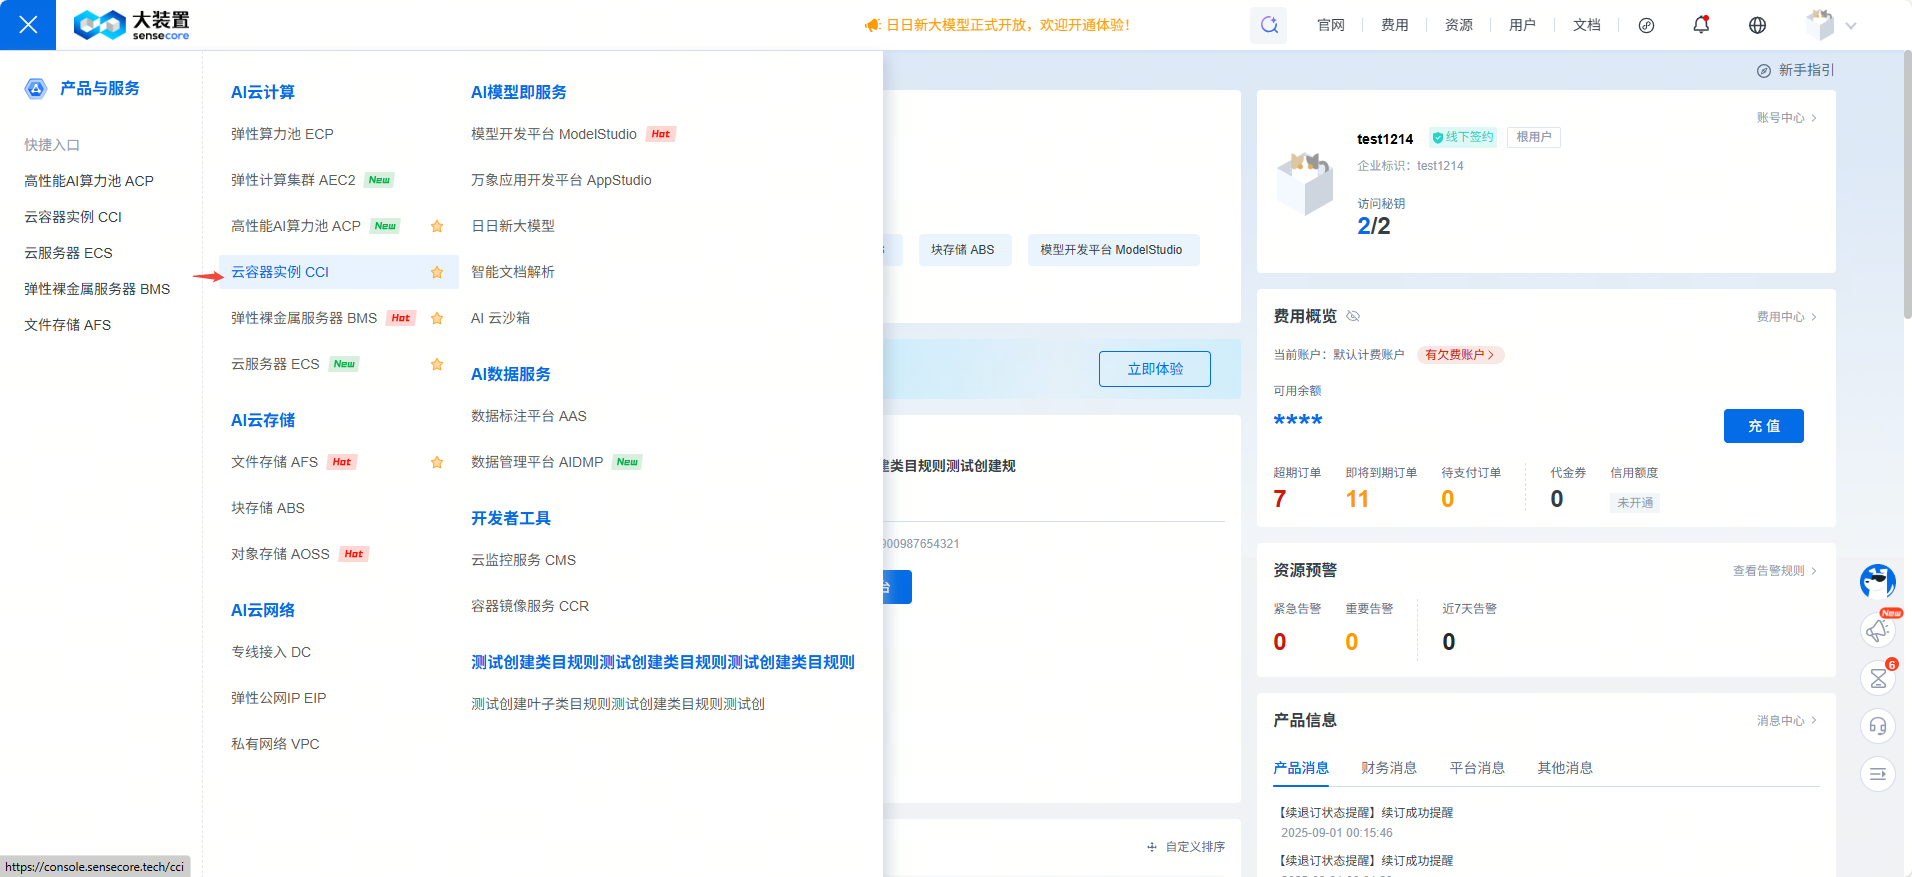Viewport: 1912px width, 877px height.
Task: Unfavorite 高性能AI算力池 ACP star
Action: tap(437, 226)
